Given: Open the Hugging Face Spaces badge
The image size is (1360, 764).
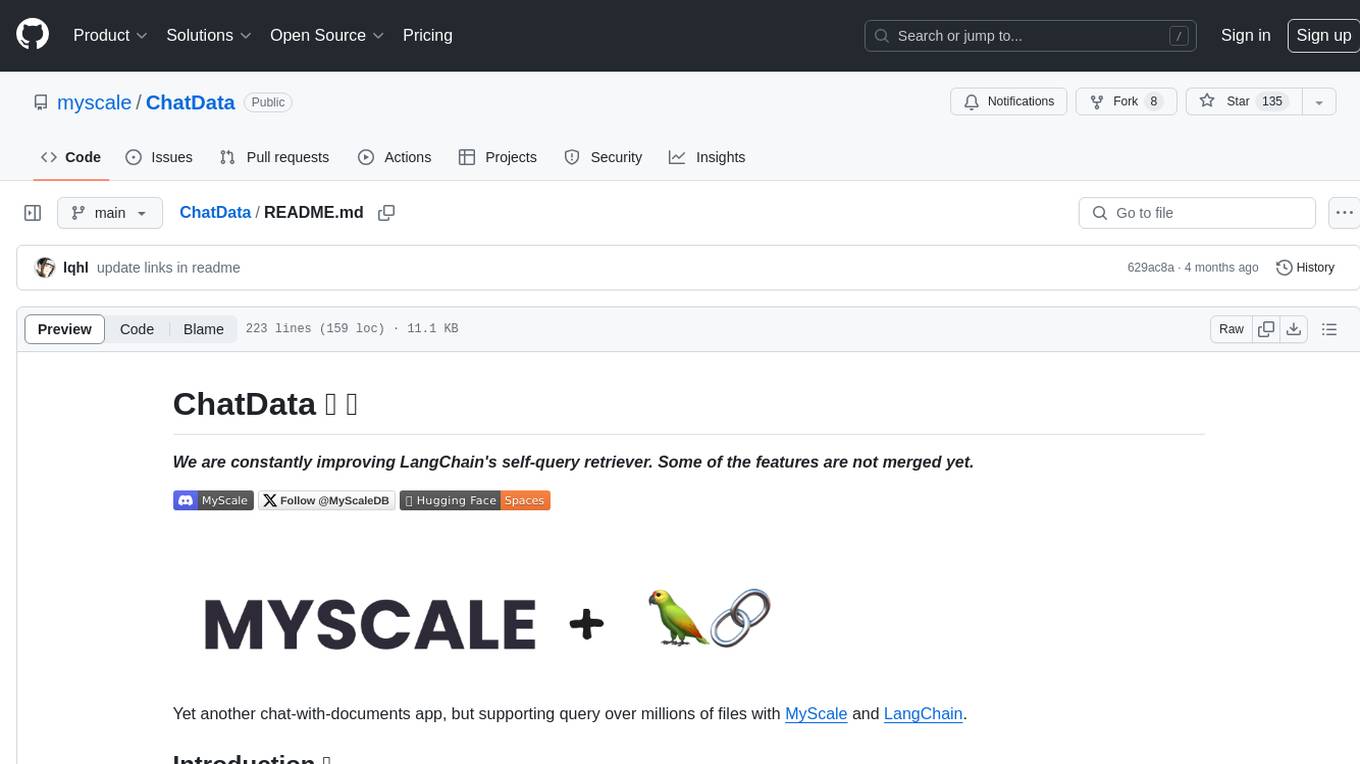Looking at the screenshot, I should 475,500.
